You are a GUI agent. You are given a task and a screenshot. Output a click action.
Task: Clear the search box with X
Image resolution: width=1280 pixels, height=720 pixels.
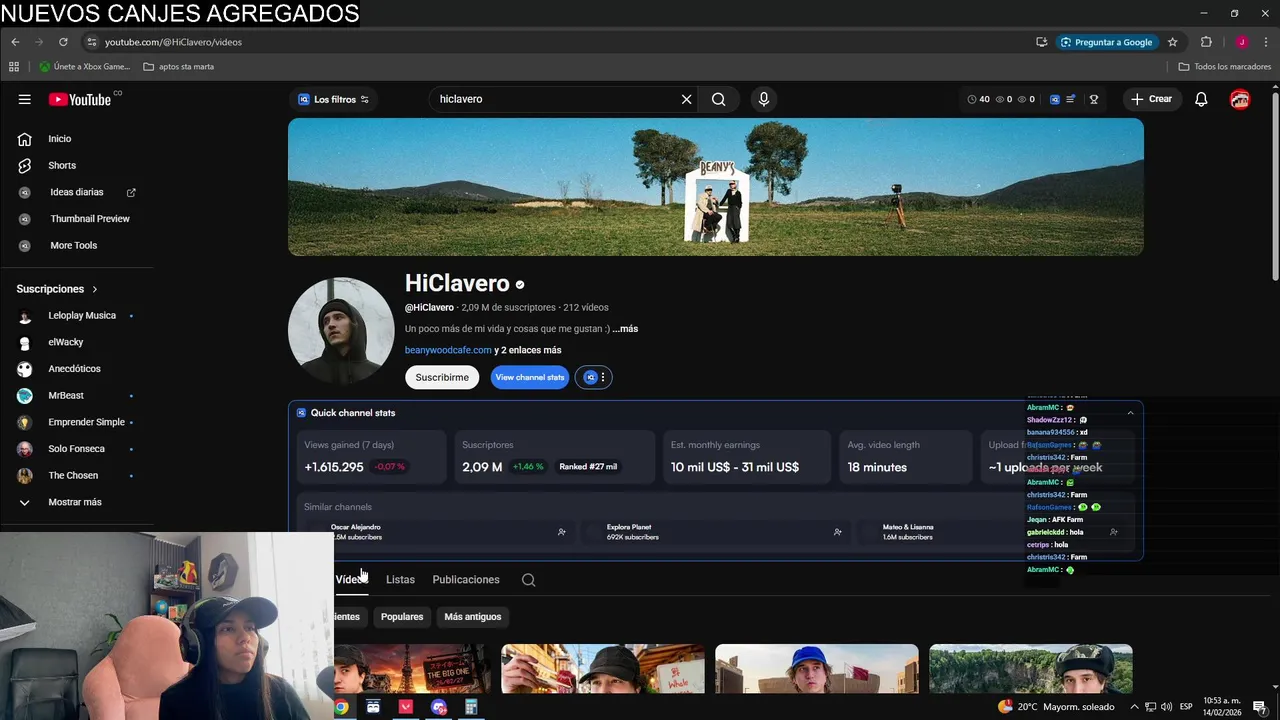pos(686,99)
